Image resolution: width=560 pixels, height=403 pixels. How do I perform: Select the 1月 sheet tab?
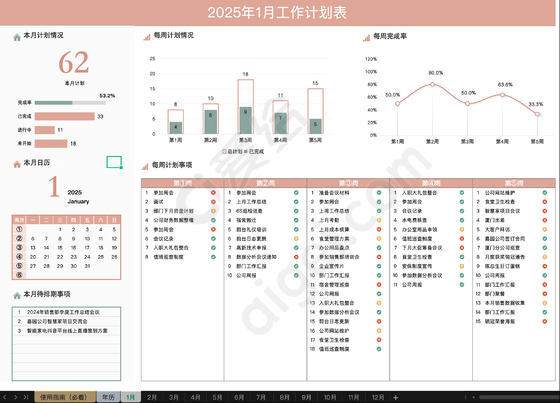pyautogui.click(x=130, y=397)
